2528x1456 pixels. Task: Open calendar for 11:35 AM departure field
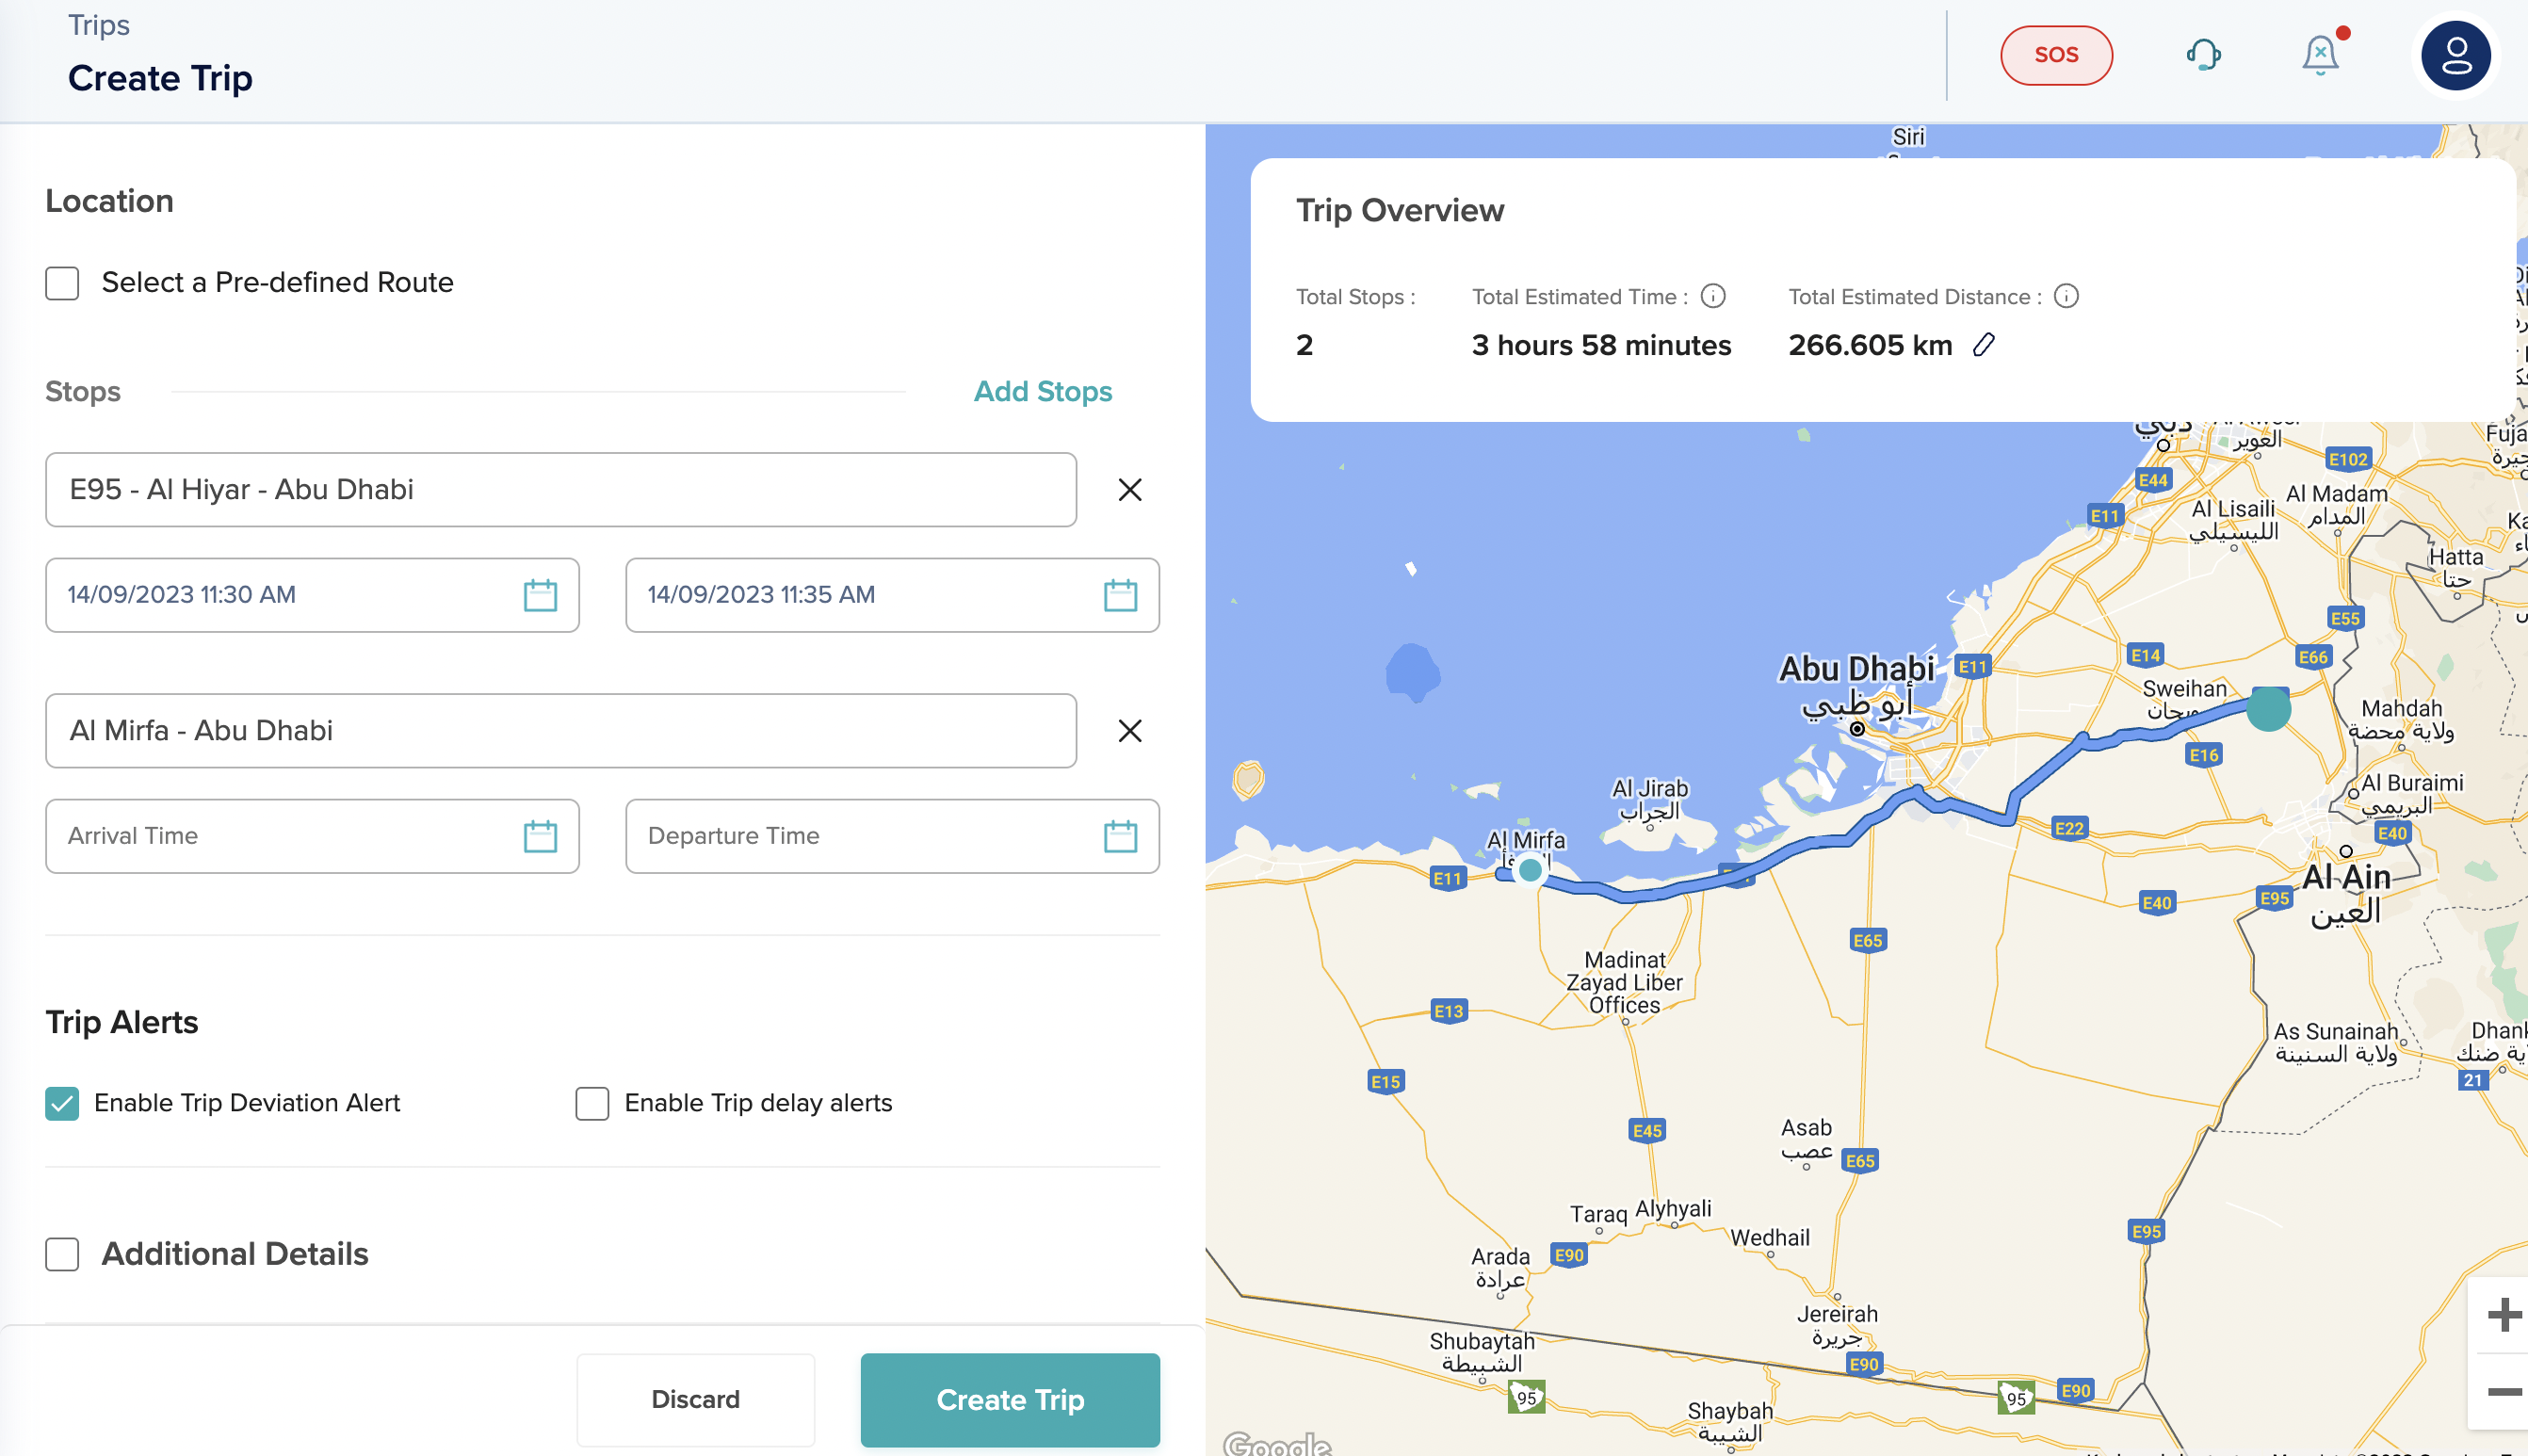[1120, 595]
